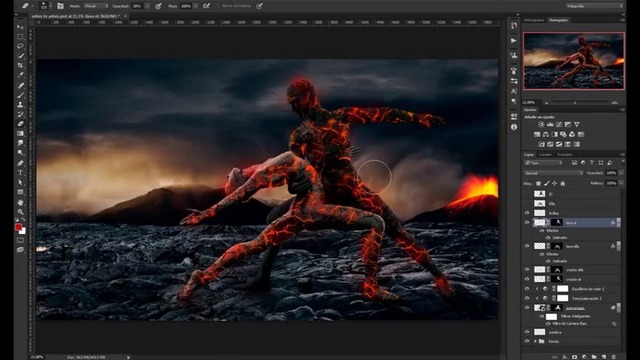This screenshot has height=360, width=640.
Task: Click the Navigator zoom slider handle
Action: click(575, 102)
